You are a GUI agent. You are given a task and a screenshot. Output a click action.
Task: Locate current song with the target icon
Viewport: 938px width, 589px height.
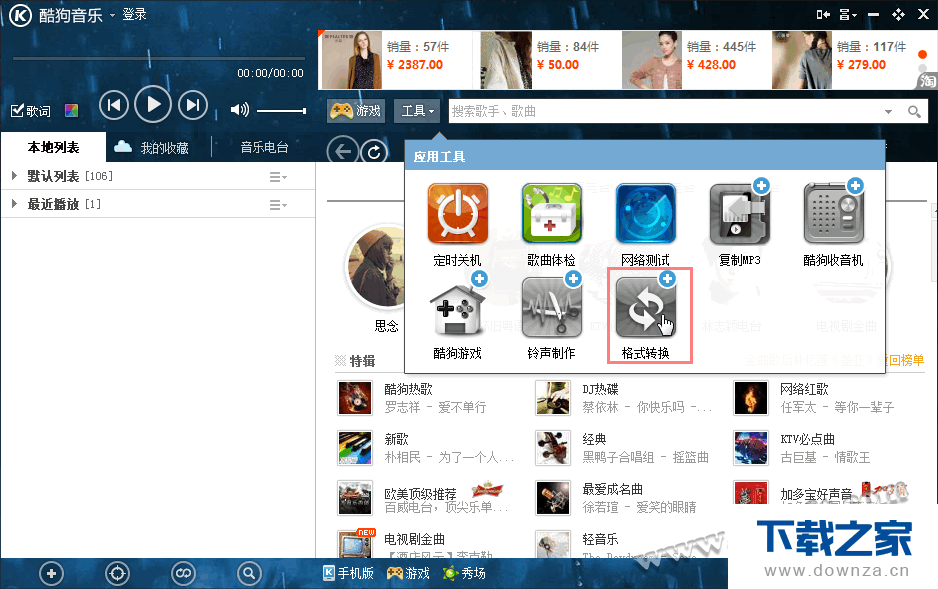tap(117, 573)
